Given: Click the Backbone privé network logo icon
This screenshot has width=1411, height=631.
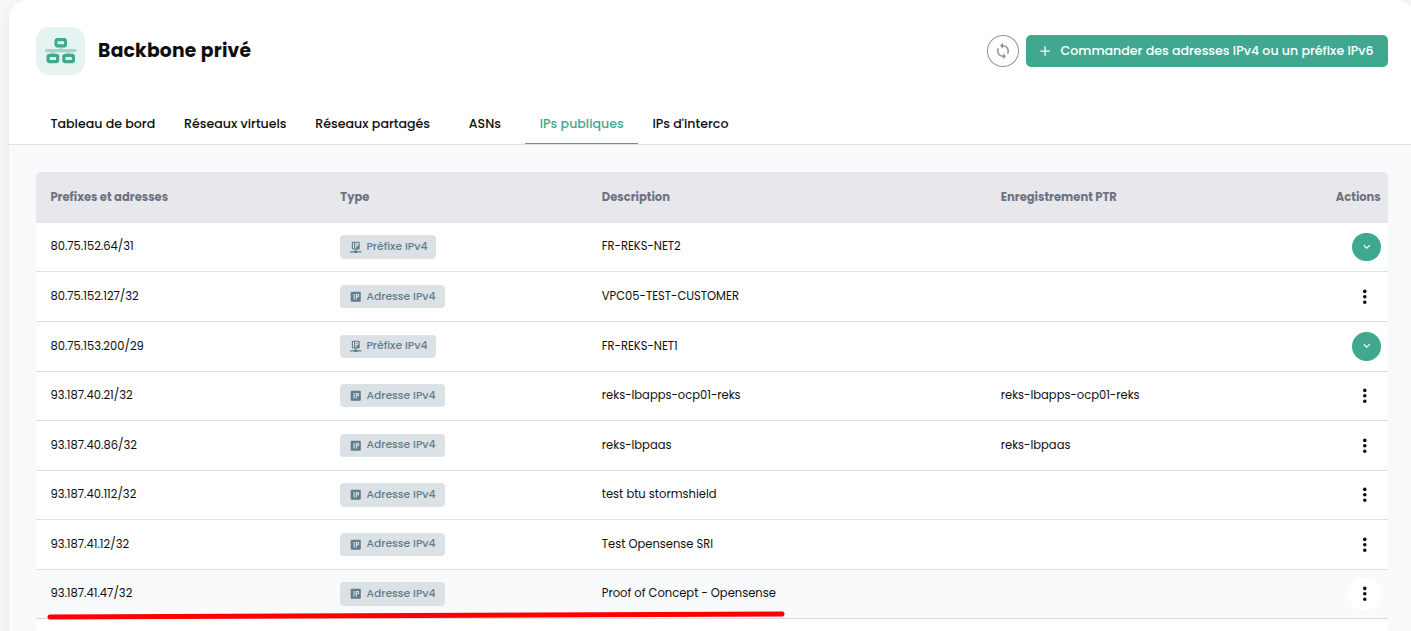Looking at the screenshot, I should point(61,51).
